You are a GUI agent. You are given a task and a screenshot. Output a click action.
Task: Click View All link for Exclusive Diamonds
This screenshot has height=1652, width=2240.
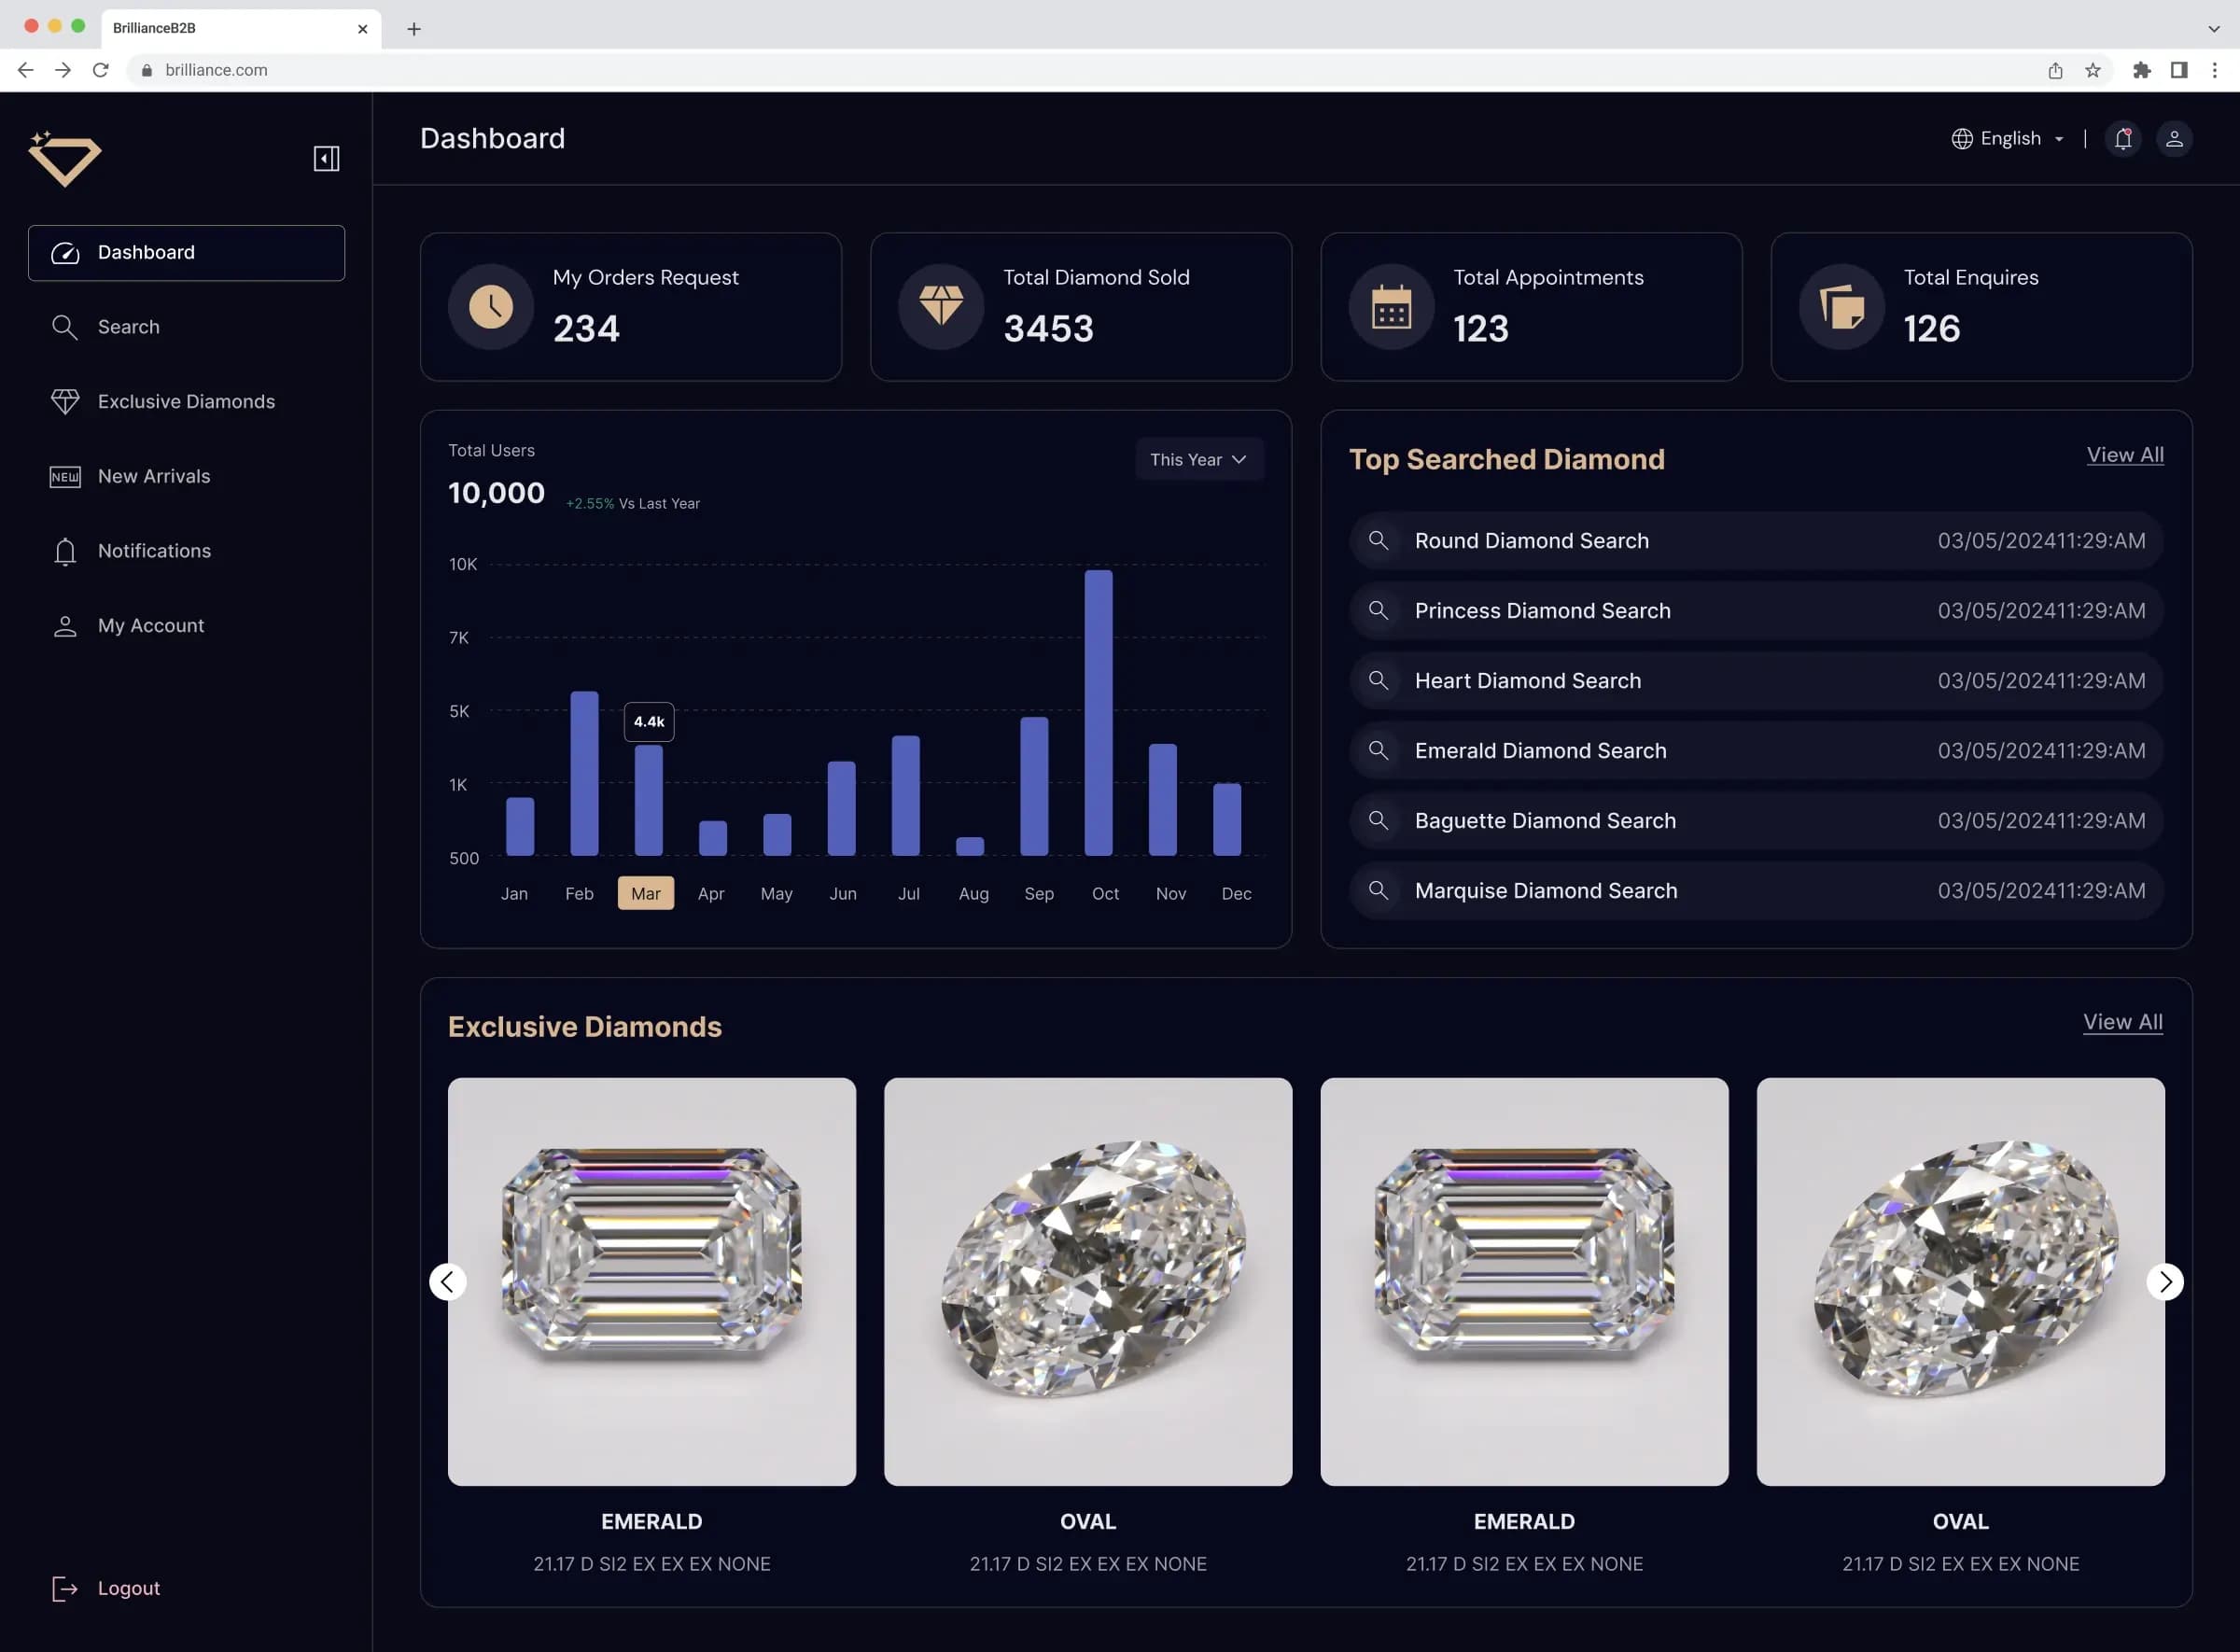(2123, 1021)
